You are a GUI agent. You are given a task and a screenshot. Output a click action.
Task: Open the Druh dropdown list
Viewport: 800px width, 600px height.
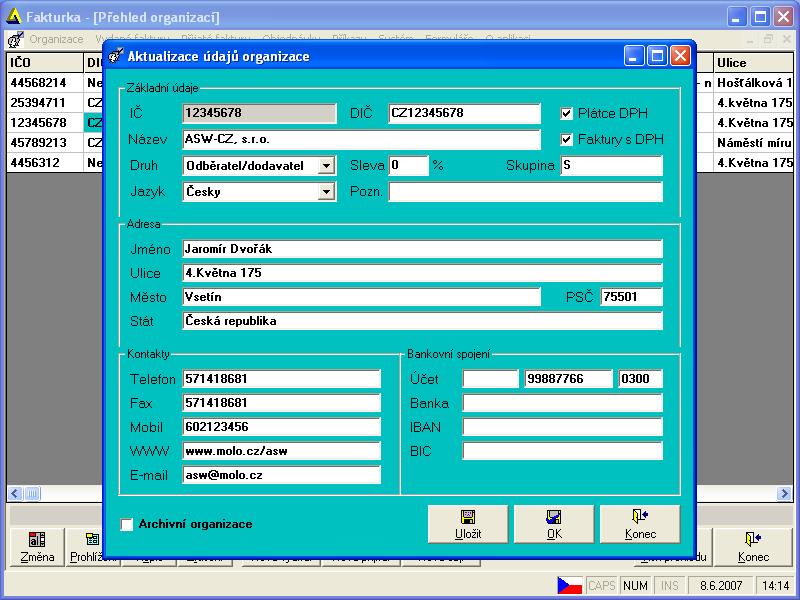click(x=326, y=166)
